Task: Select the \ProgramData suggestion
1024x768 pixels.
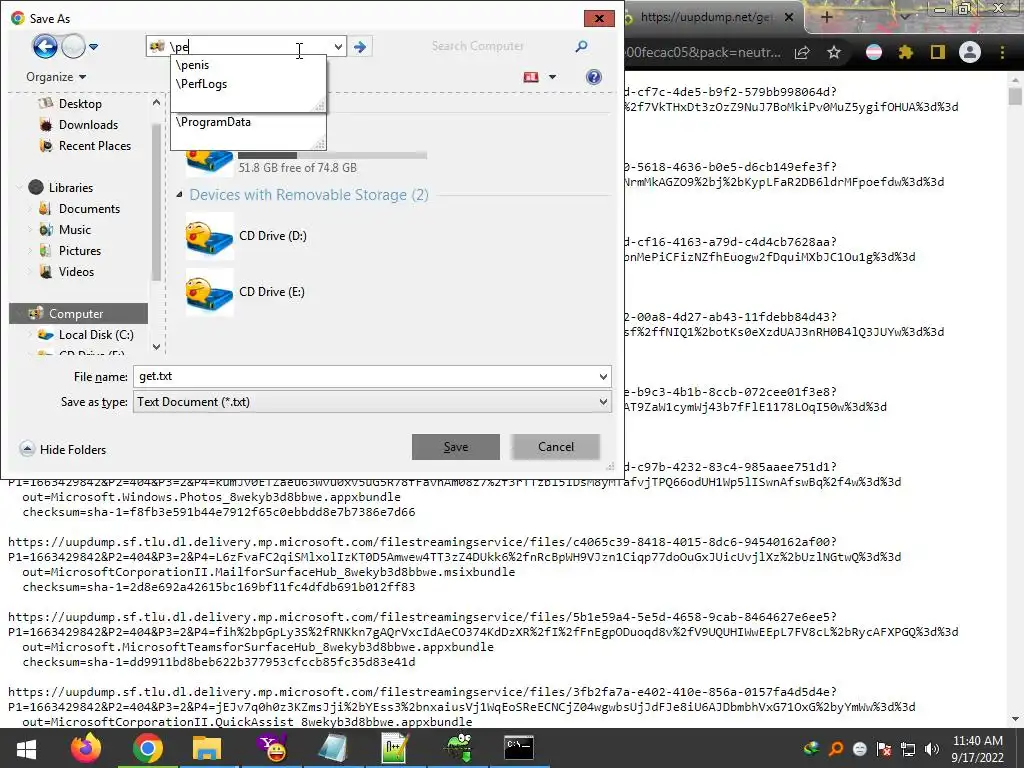Action: click(213, 121)
